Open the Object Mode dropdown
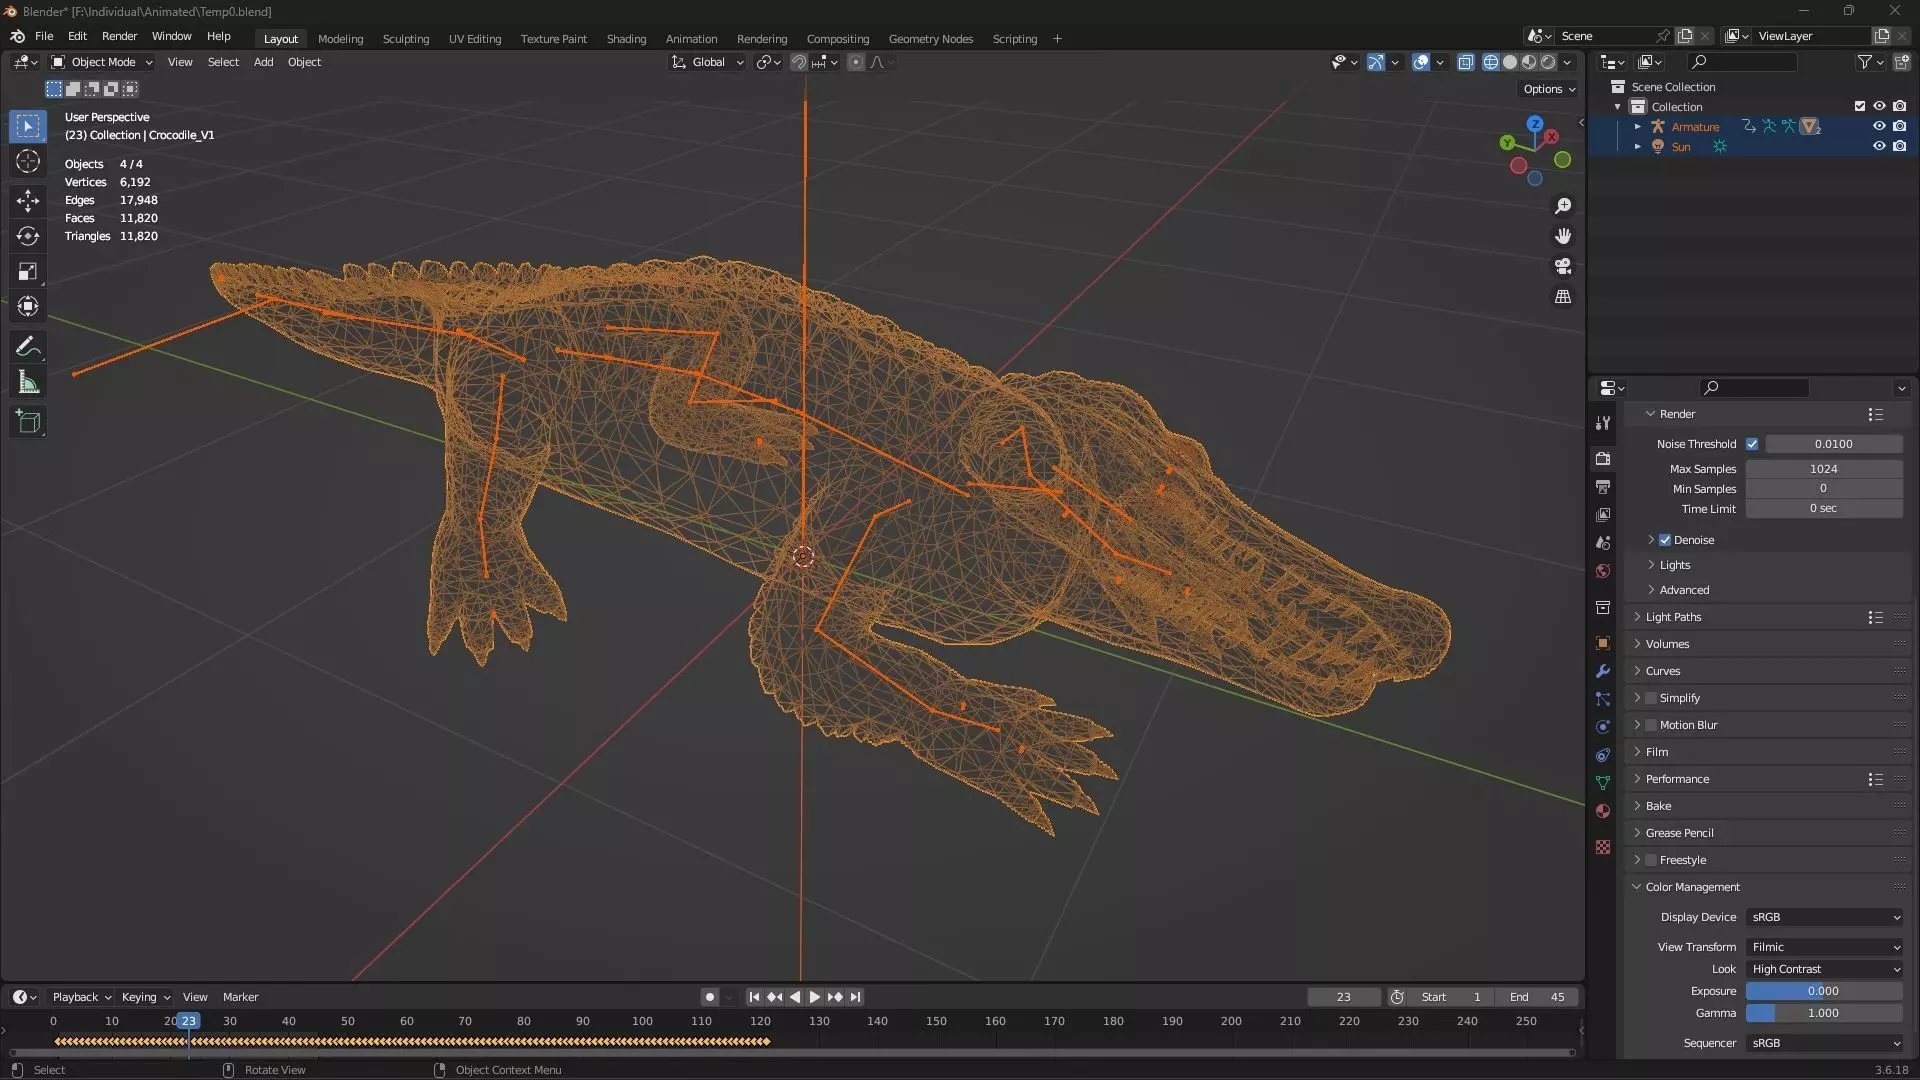The image size is (1920, 1080). coord(101,62)
